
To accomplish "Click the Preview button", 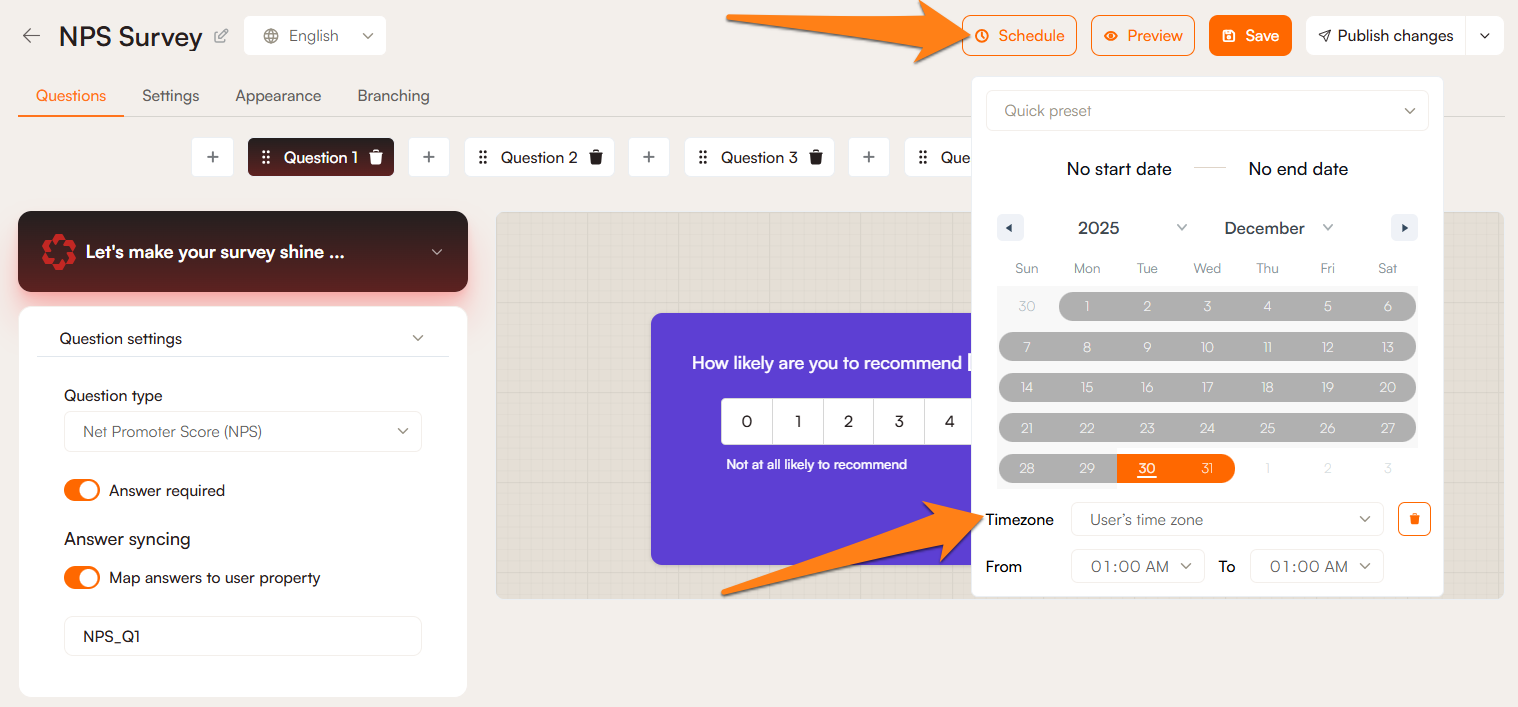I will point(1142,36).
